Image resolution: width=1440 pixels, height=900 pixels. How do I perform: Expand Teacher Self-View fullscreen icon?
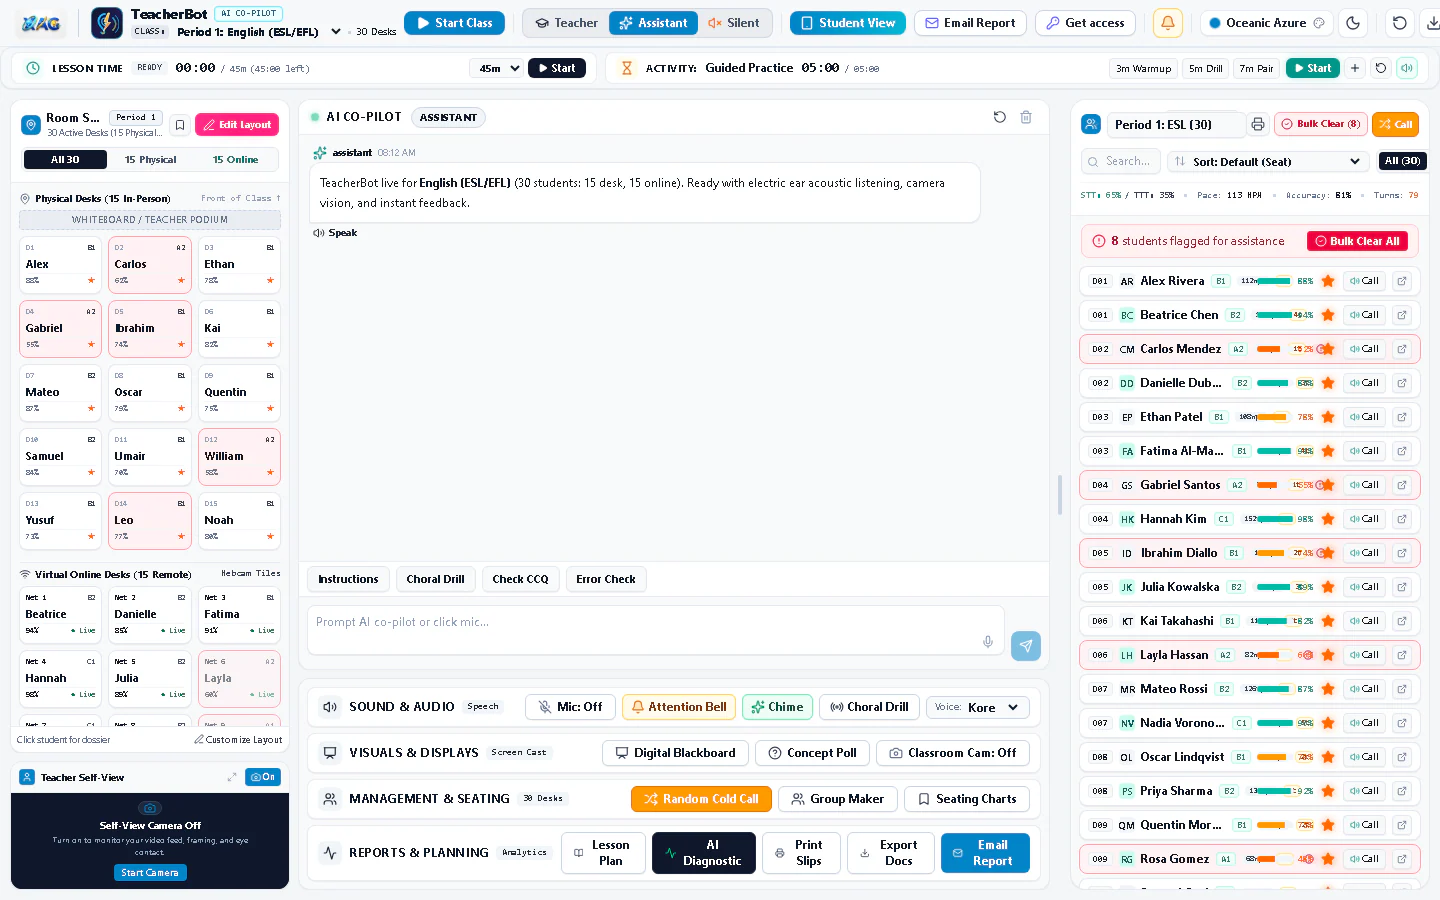(232, 777)
